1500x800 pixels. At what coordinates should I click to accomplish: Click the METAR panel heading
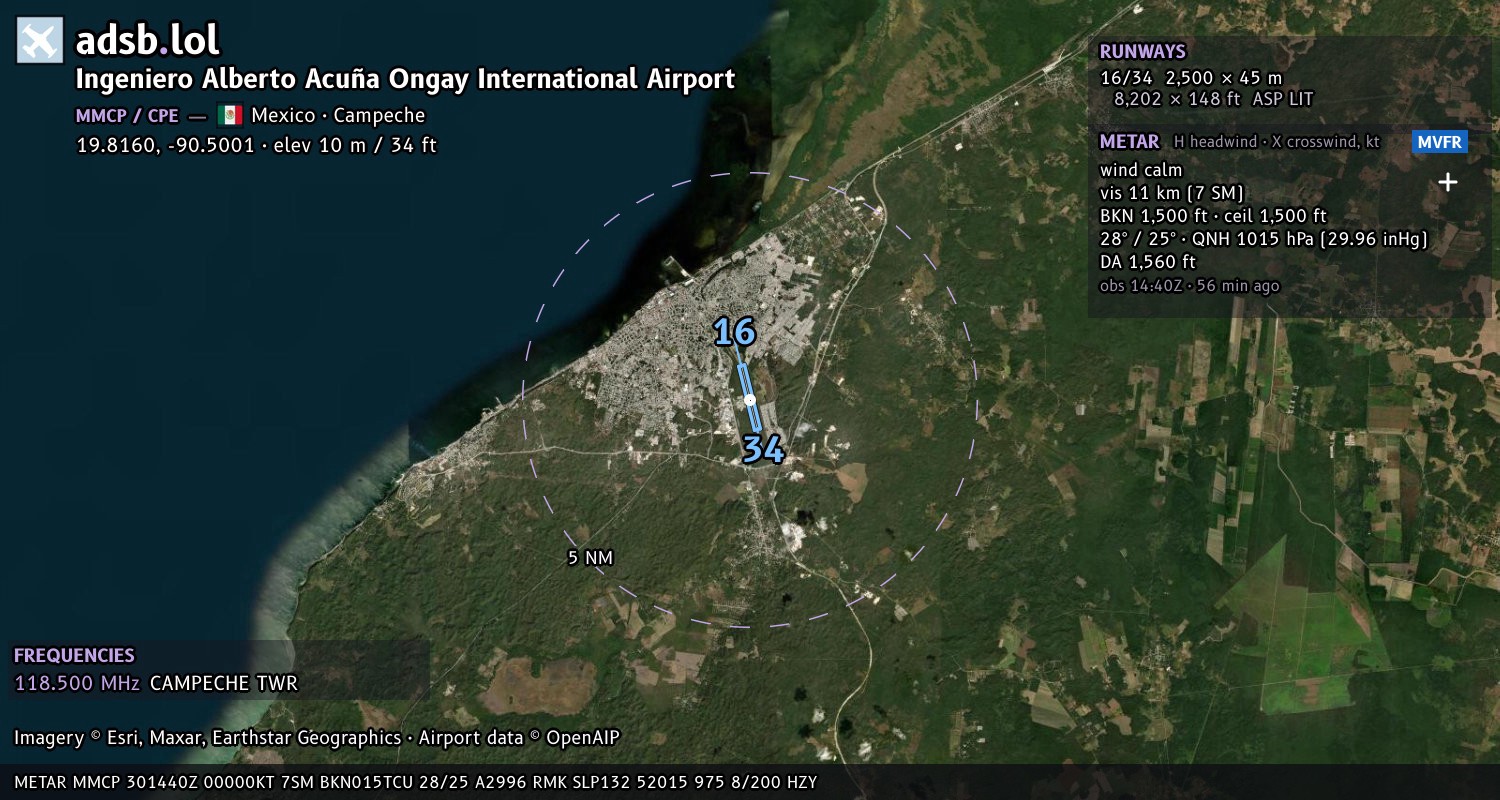tap(1129, 142)
